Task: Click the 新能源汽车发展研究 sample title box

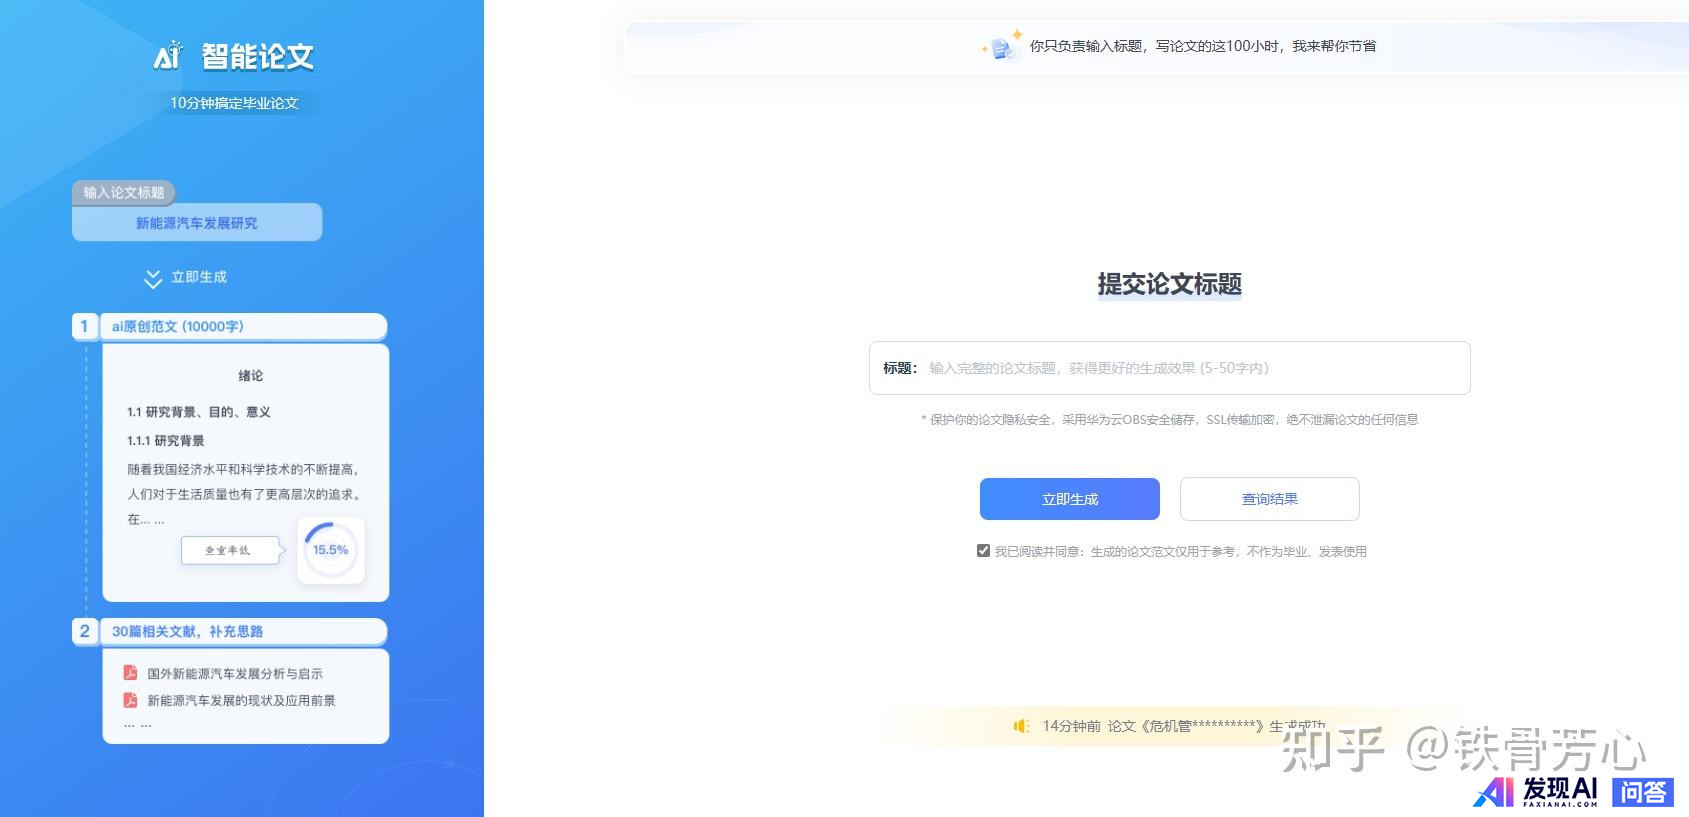Action: (x=197, y=223)
